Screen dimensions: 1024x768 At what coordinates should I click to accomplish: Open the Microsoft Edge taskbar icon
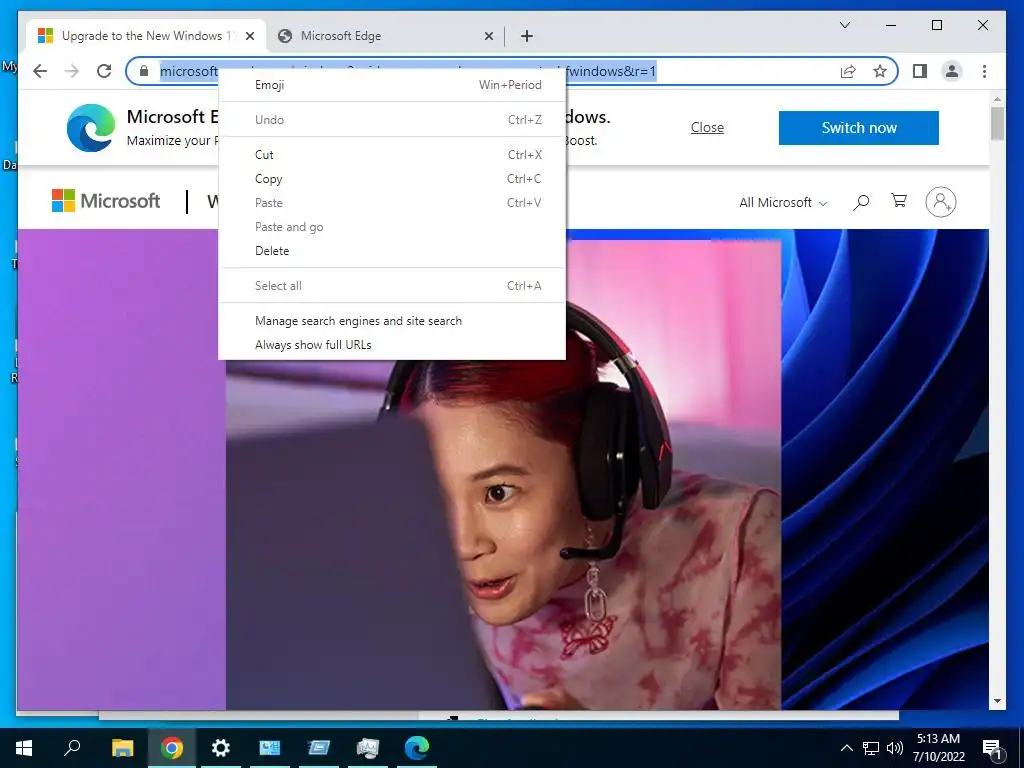(417, 748)
